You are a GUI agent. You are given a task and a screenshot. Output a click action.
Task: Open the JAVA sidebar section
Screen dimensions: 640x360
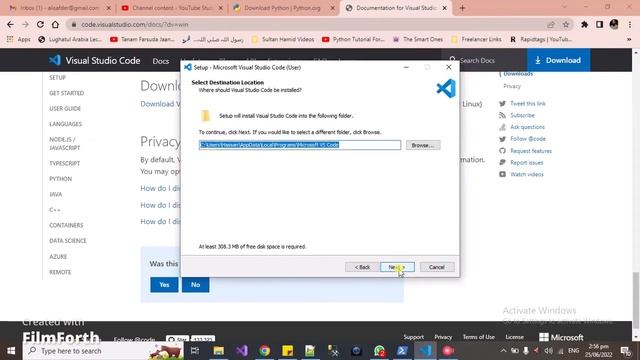coord(56,194)
